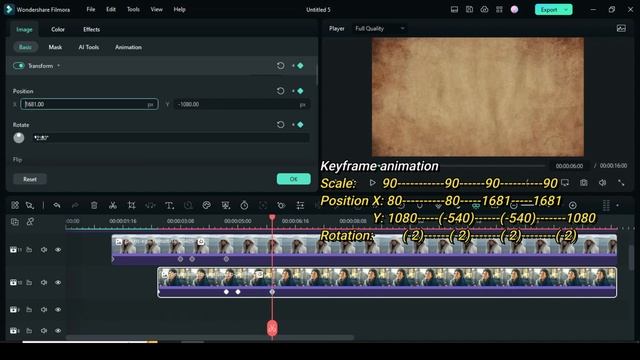Reset Rotate with its circular arrow
This screenshot has height=360, width=640.
[280, 124]
